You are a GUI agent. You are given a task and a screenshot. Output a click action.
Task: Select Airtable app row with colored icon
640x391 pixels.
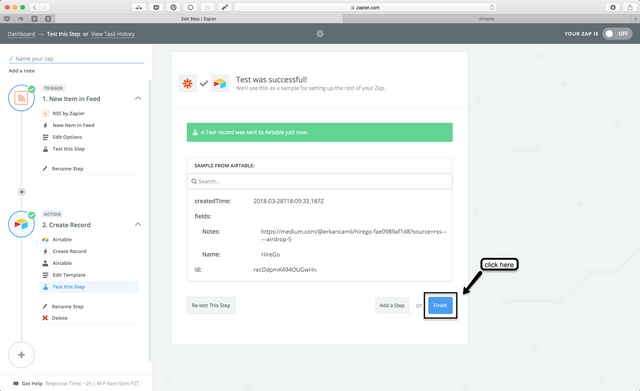tap(62, 240)
